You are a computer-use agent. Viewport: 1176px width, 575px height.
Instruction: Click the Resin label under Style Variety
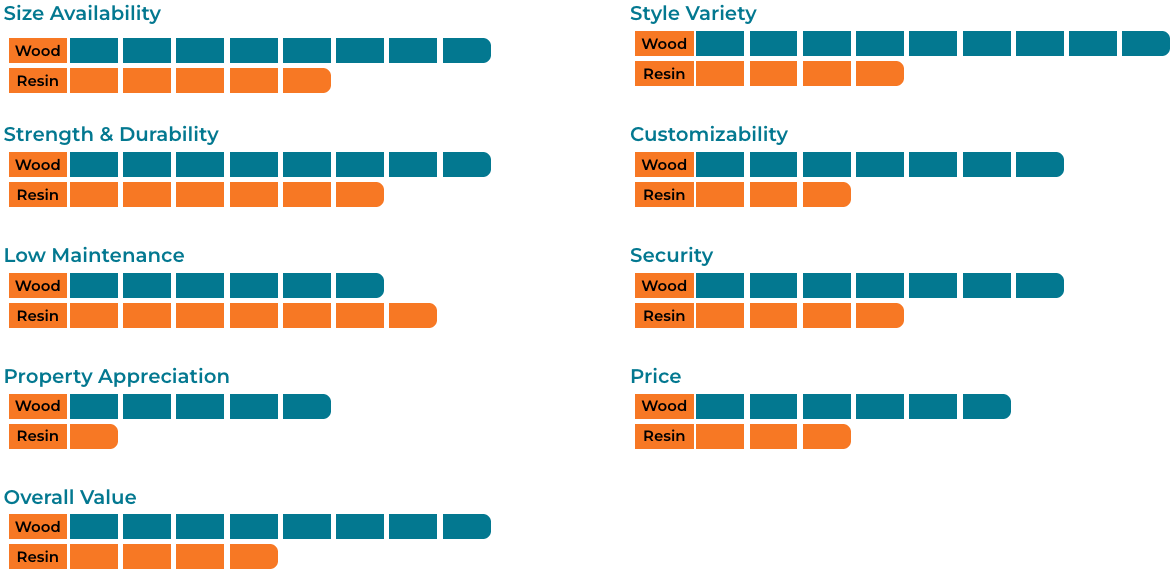click(x=664, y=74)
